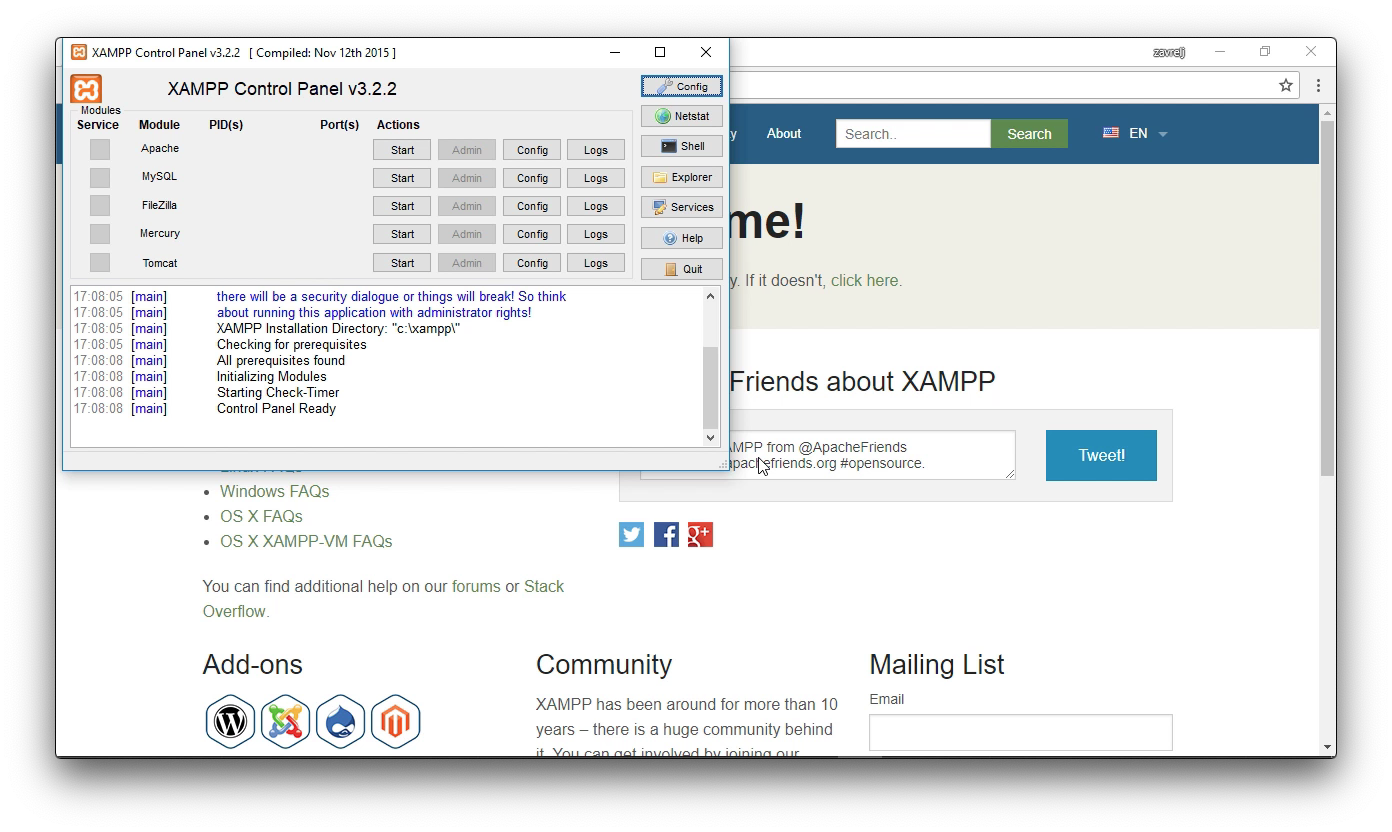Click the green Search button
The height and width of the screenshot is (832, 1392).
[1029, 134]
